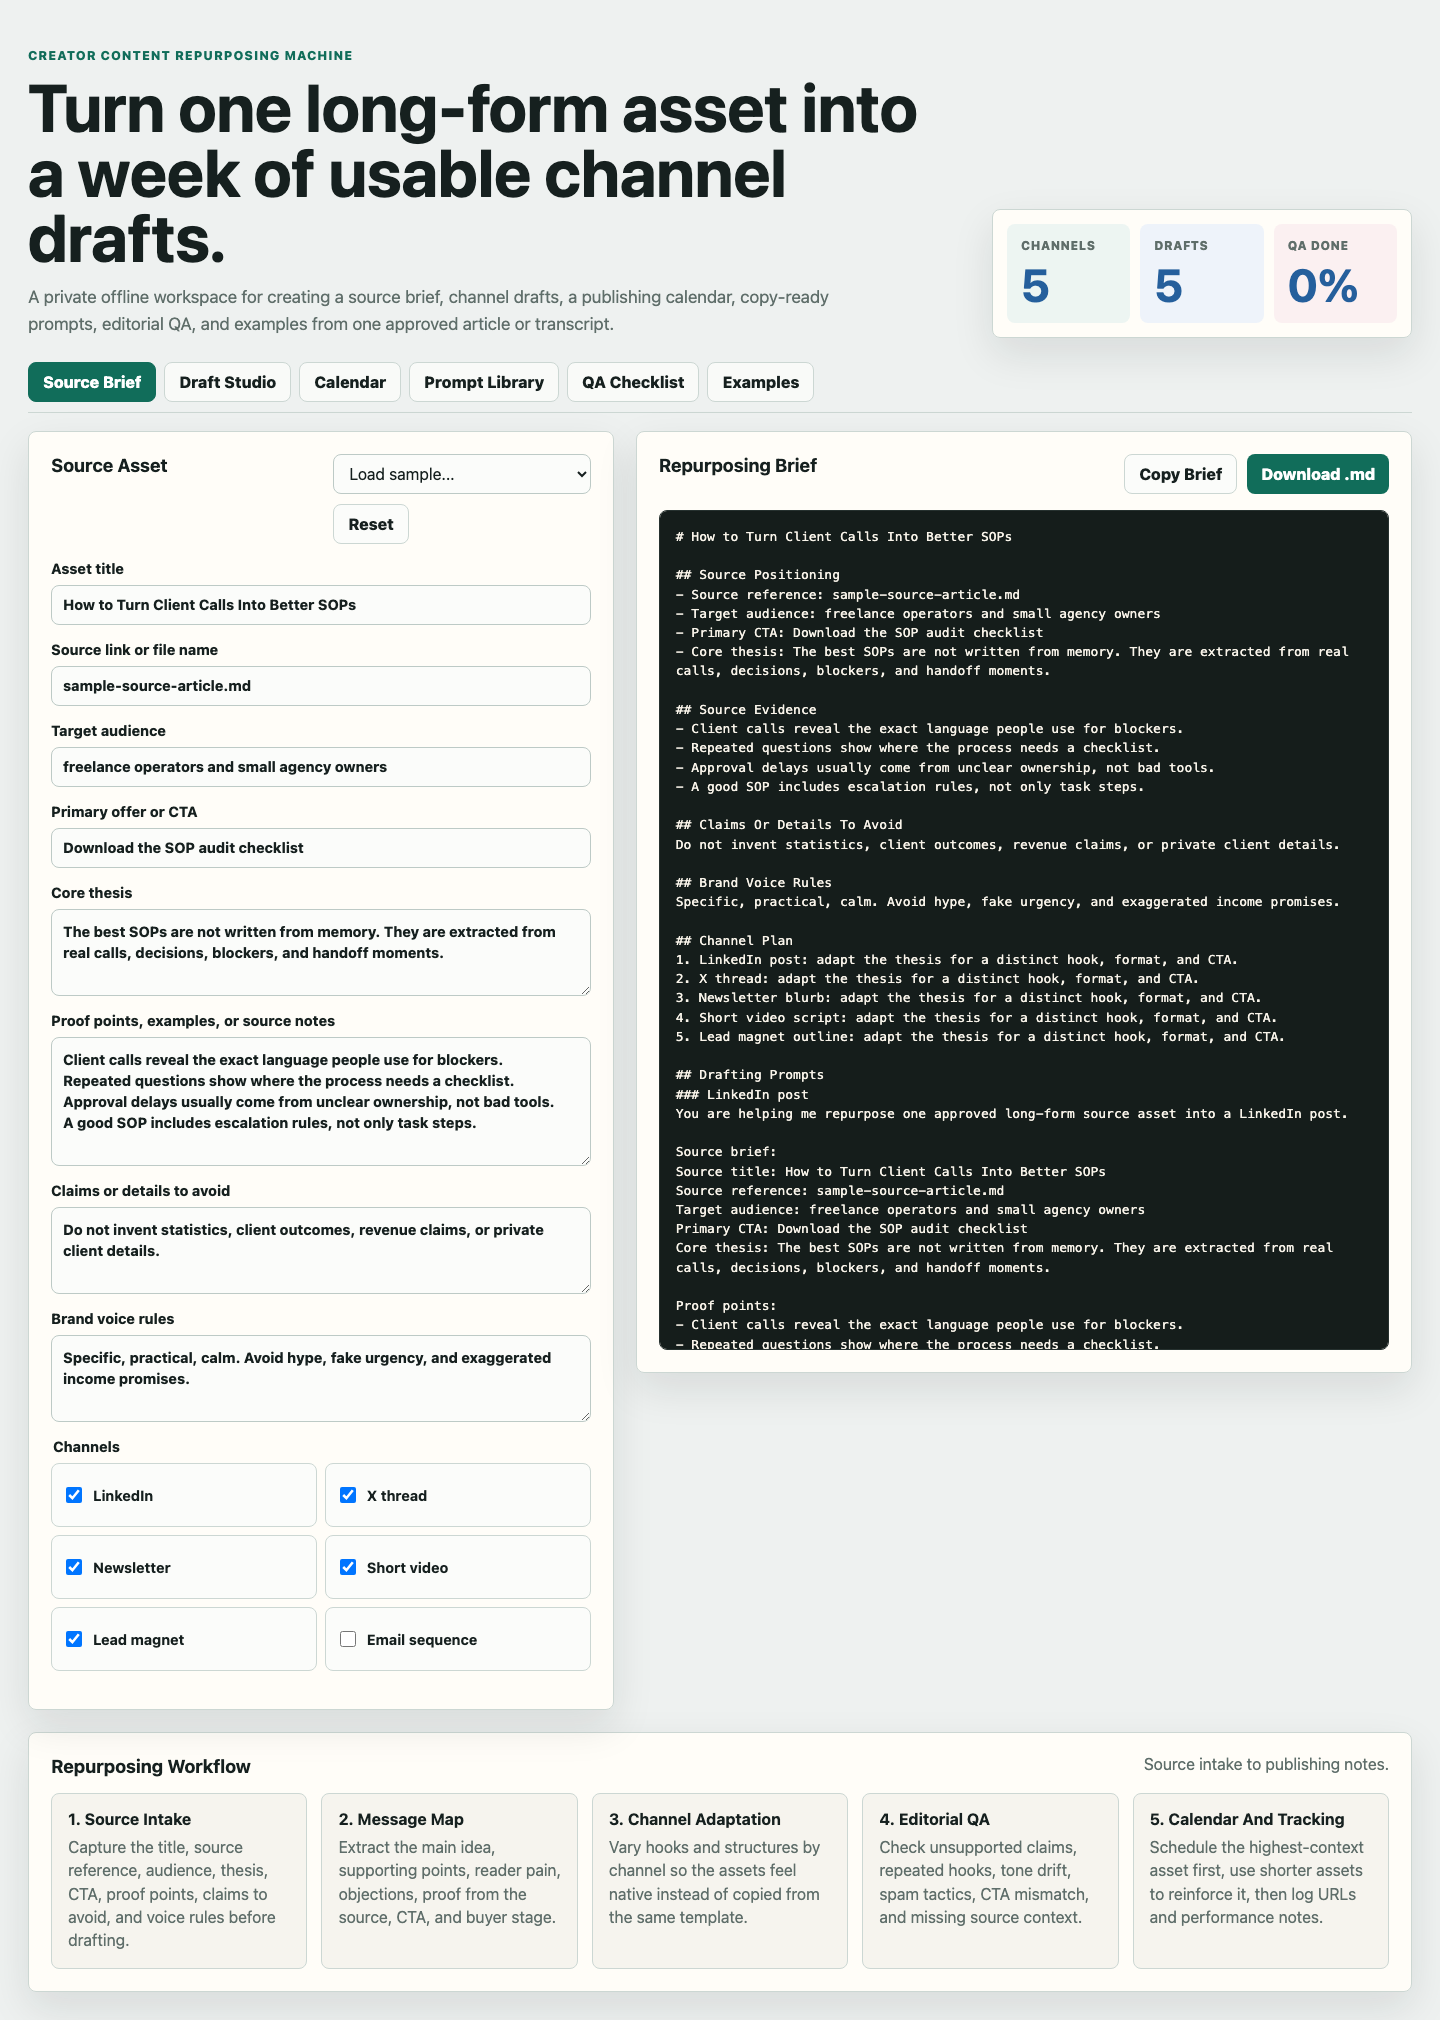
Task: Uncheck the X thread channel checkbox
Action: pos(348,1495)
